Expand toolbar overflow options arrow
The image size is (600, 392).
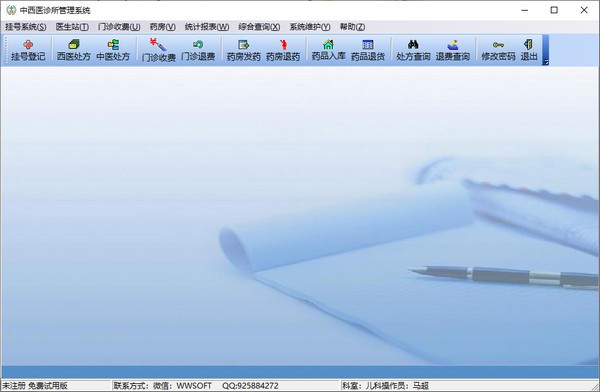tap(546, 62)
